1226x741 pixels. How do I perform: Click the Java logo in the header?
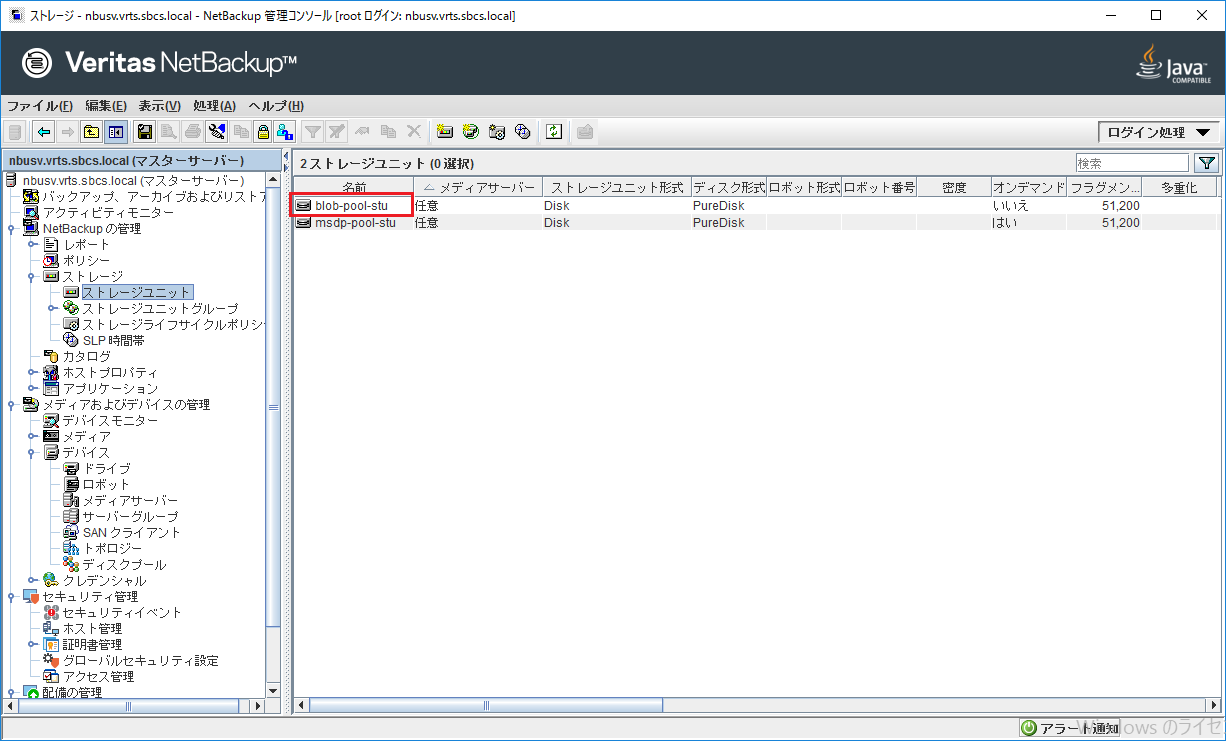click(x=1174, y=63)
